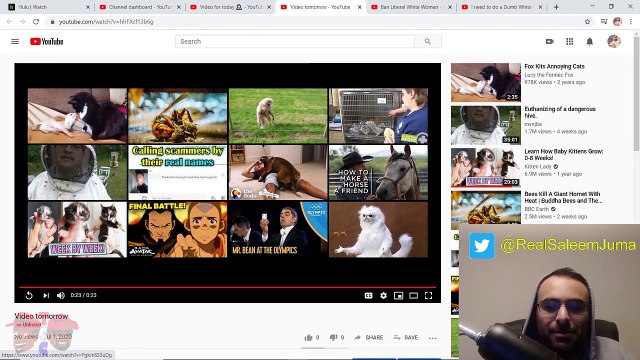Open browser media control icon

click(604, 22)
